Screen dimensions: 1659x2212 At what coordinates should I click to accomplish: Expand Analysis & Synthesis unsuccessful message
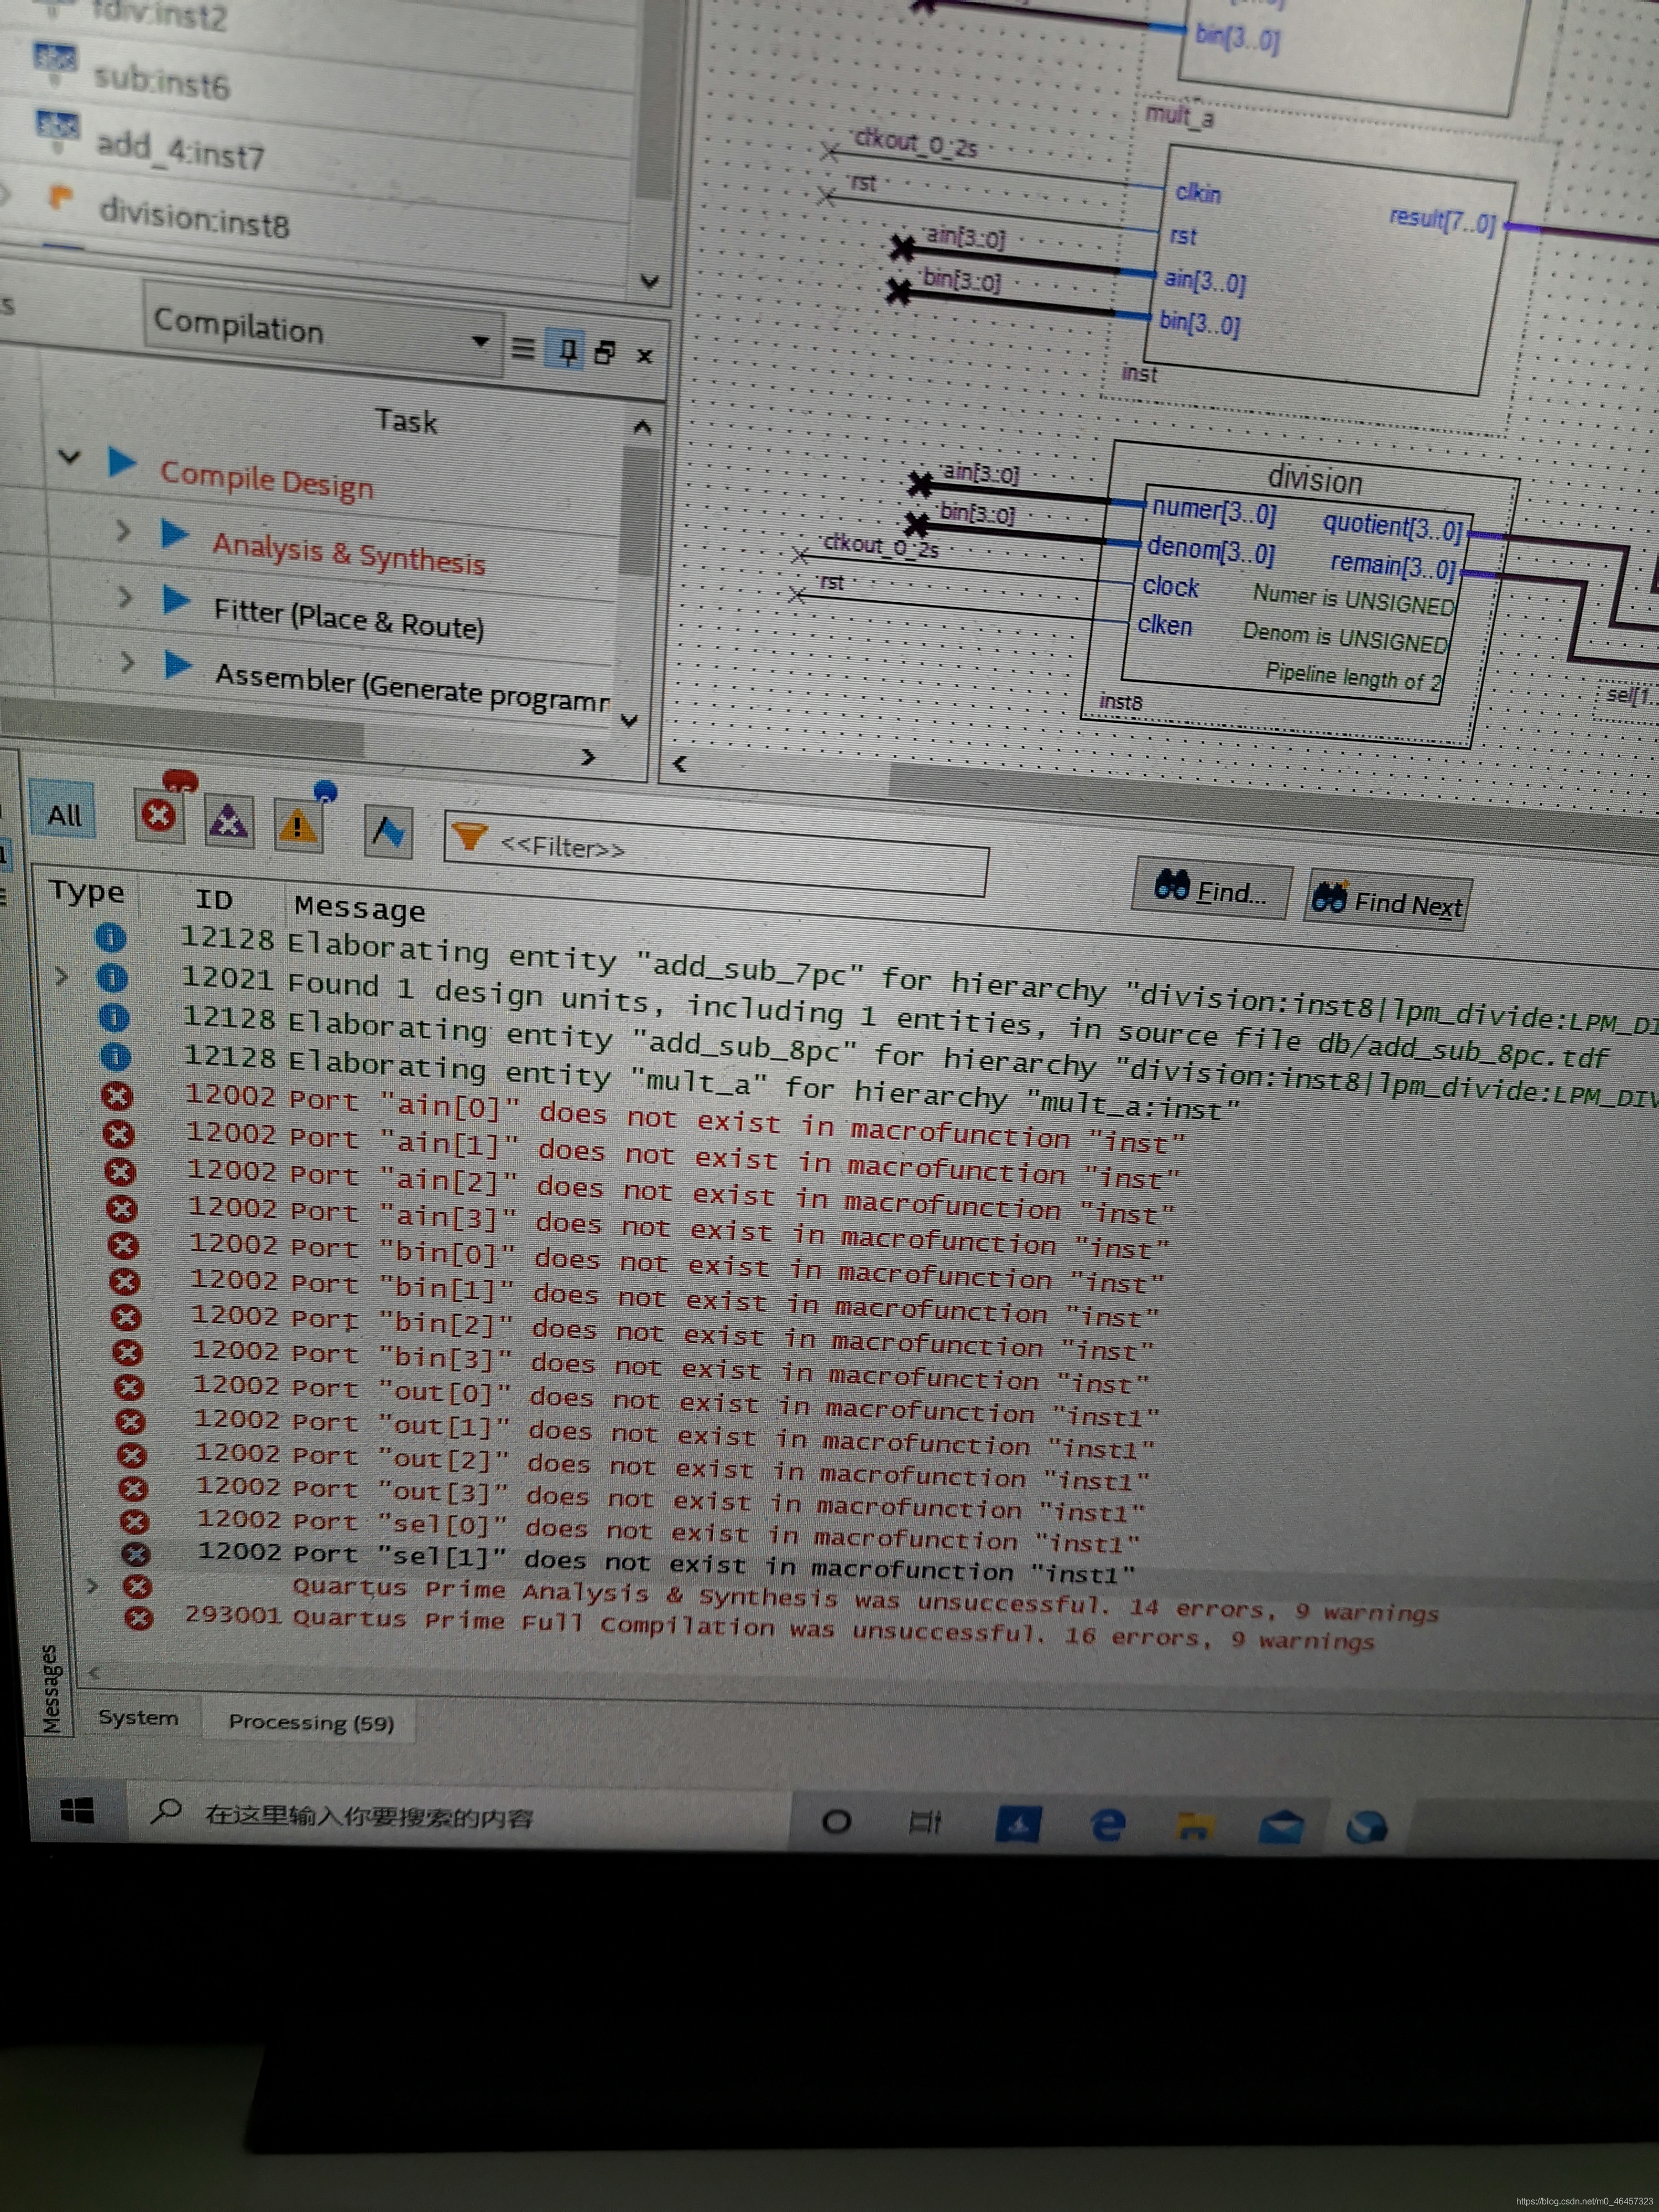(x=92, y=1586)
